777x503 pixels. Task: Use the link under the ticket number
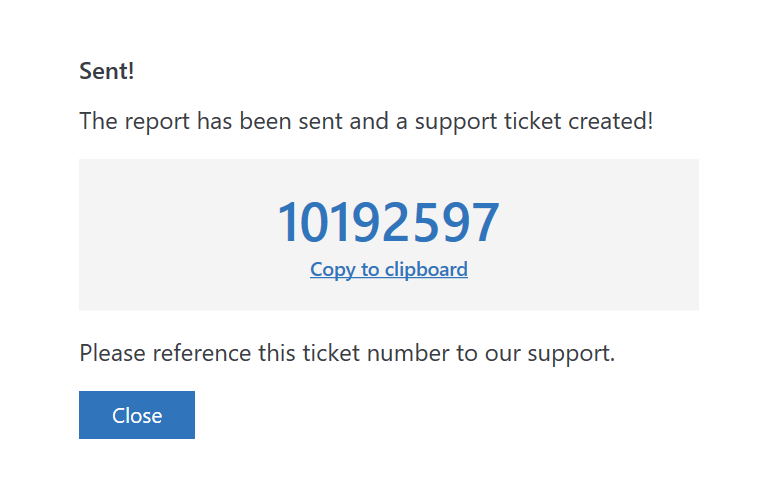[x=388, y=269]
